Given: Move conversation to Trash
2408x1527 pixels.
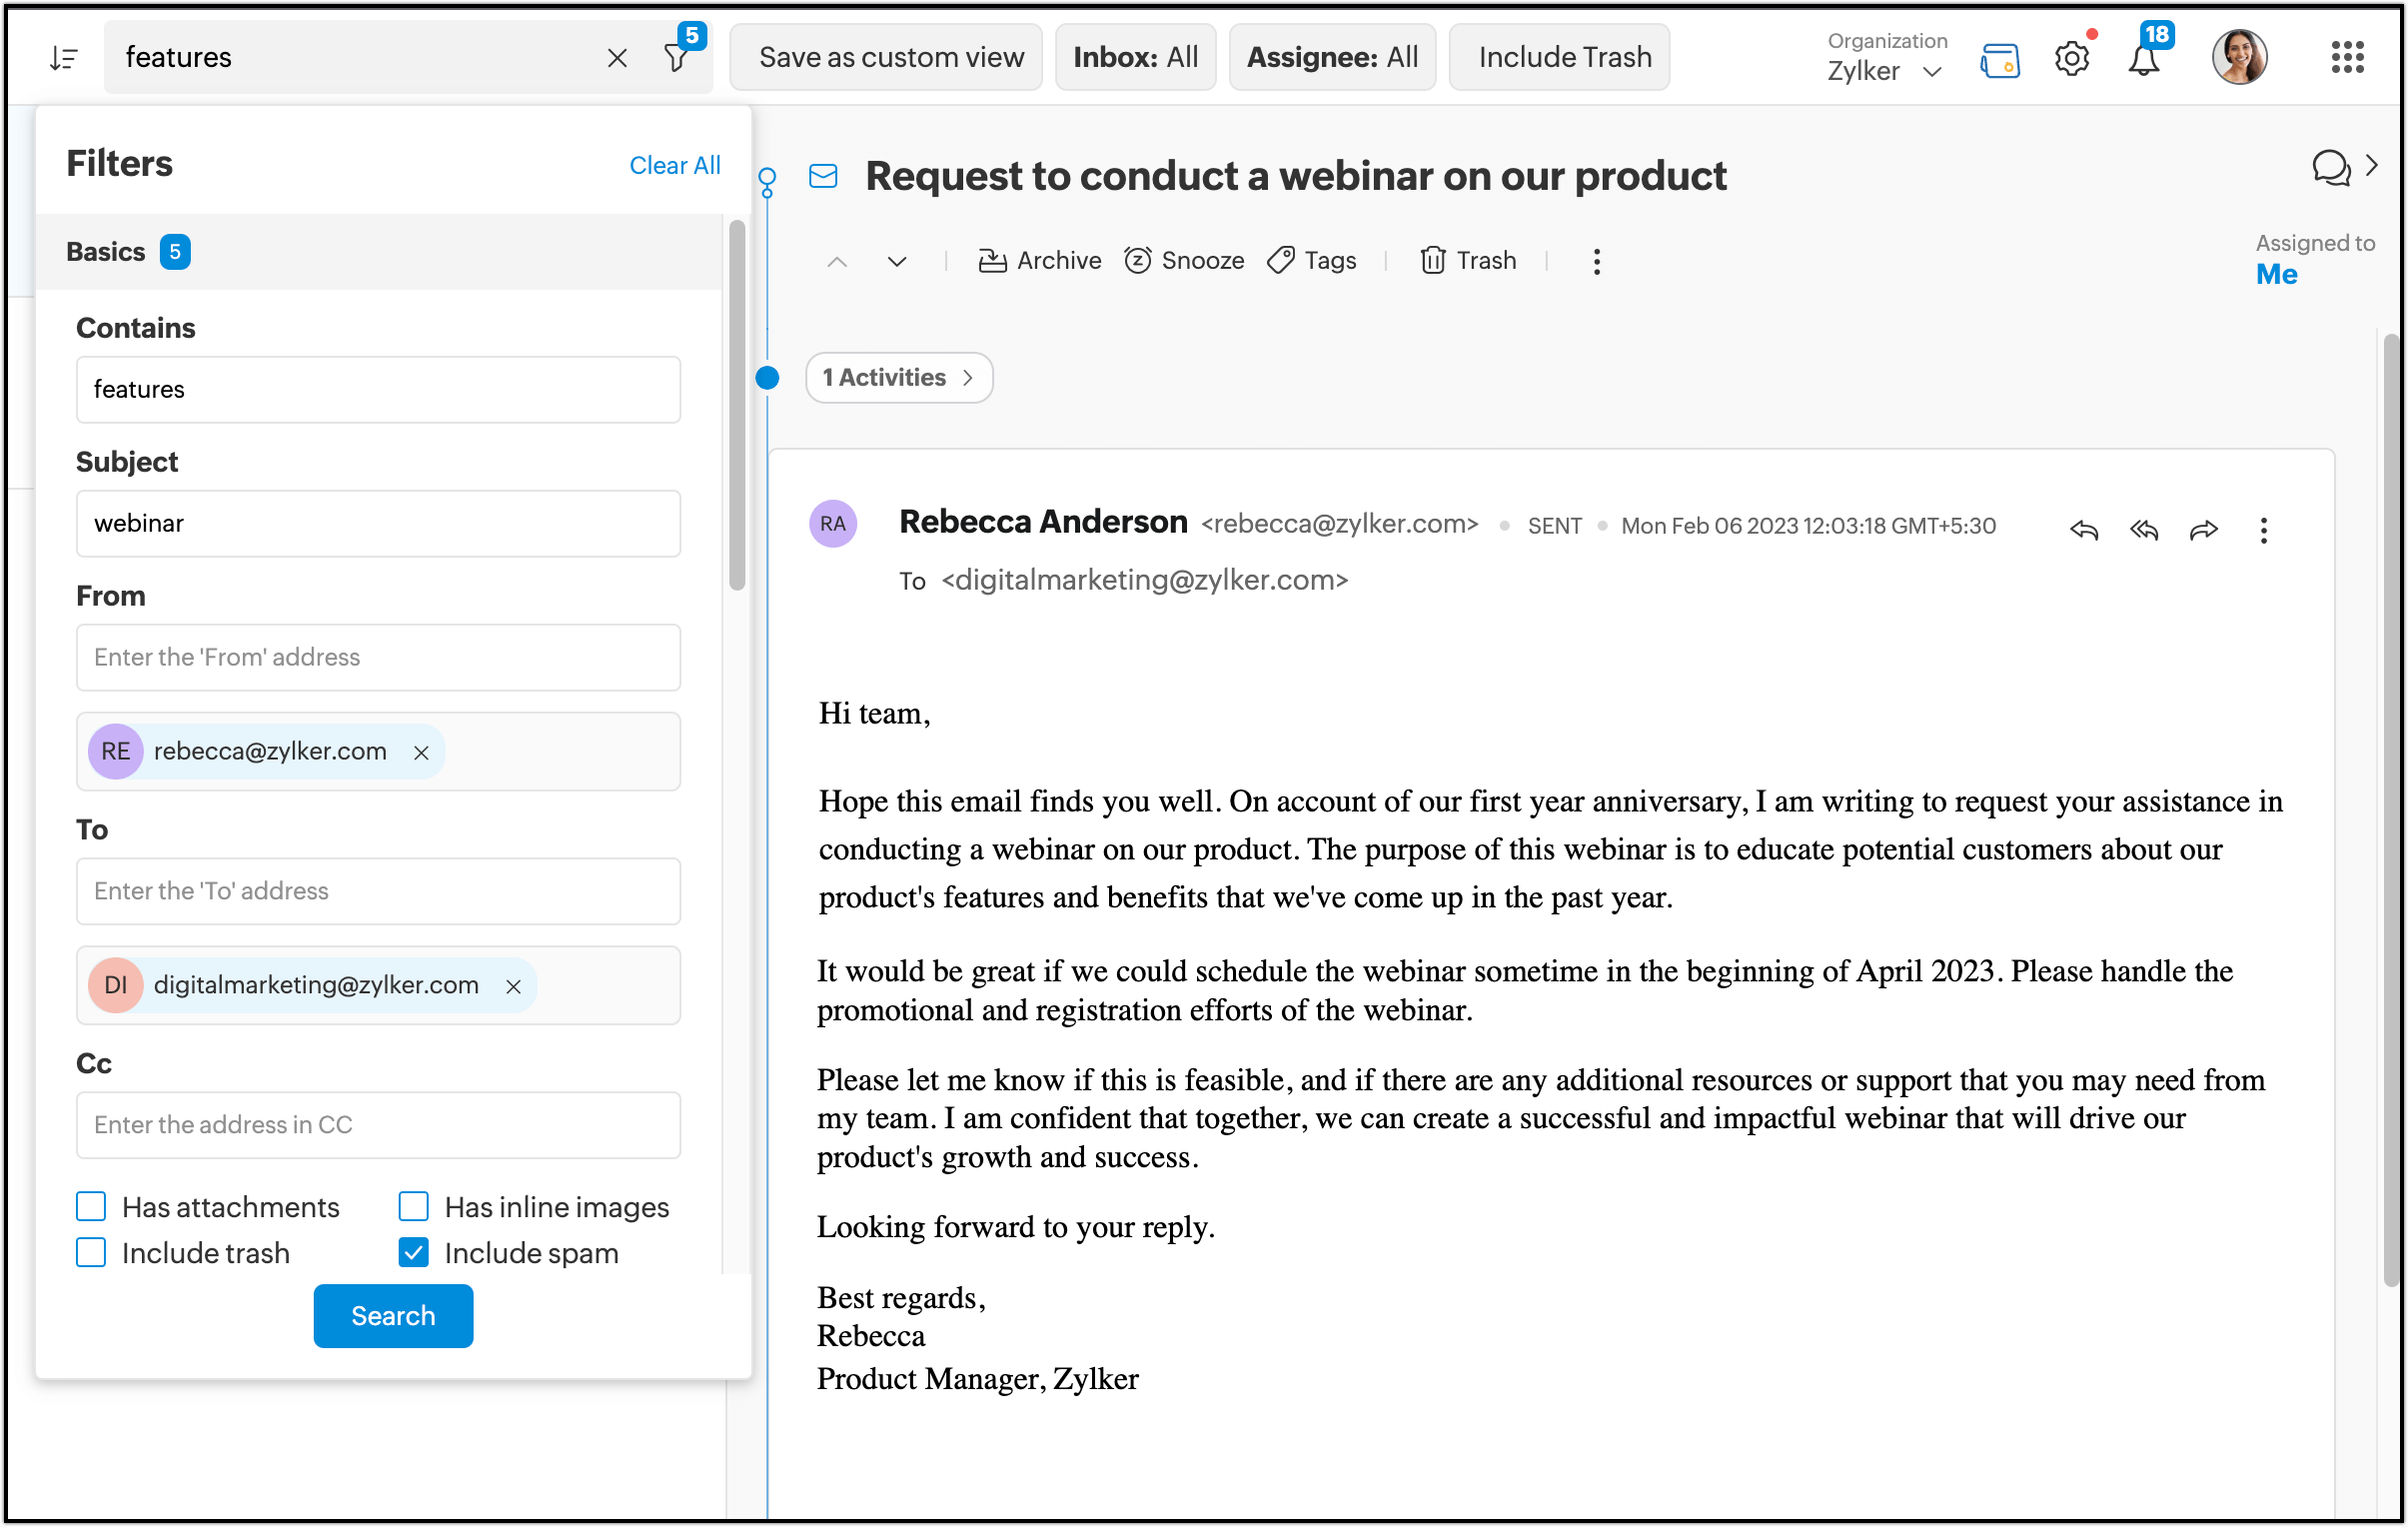Looking at the screenshot, I should pyautogui.click(x=1467, y=261).
